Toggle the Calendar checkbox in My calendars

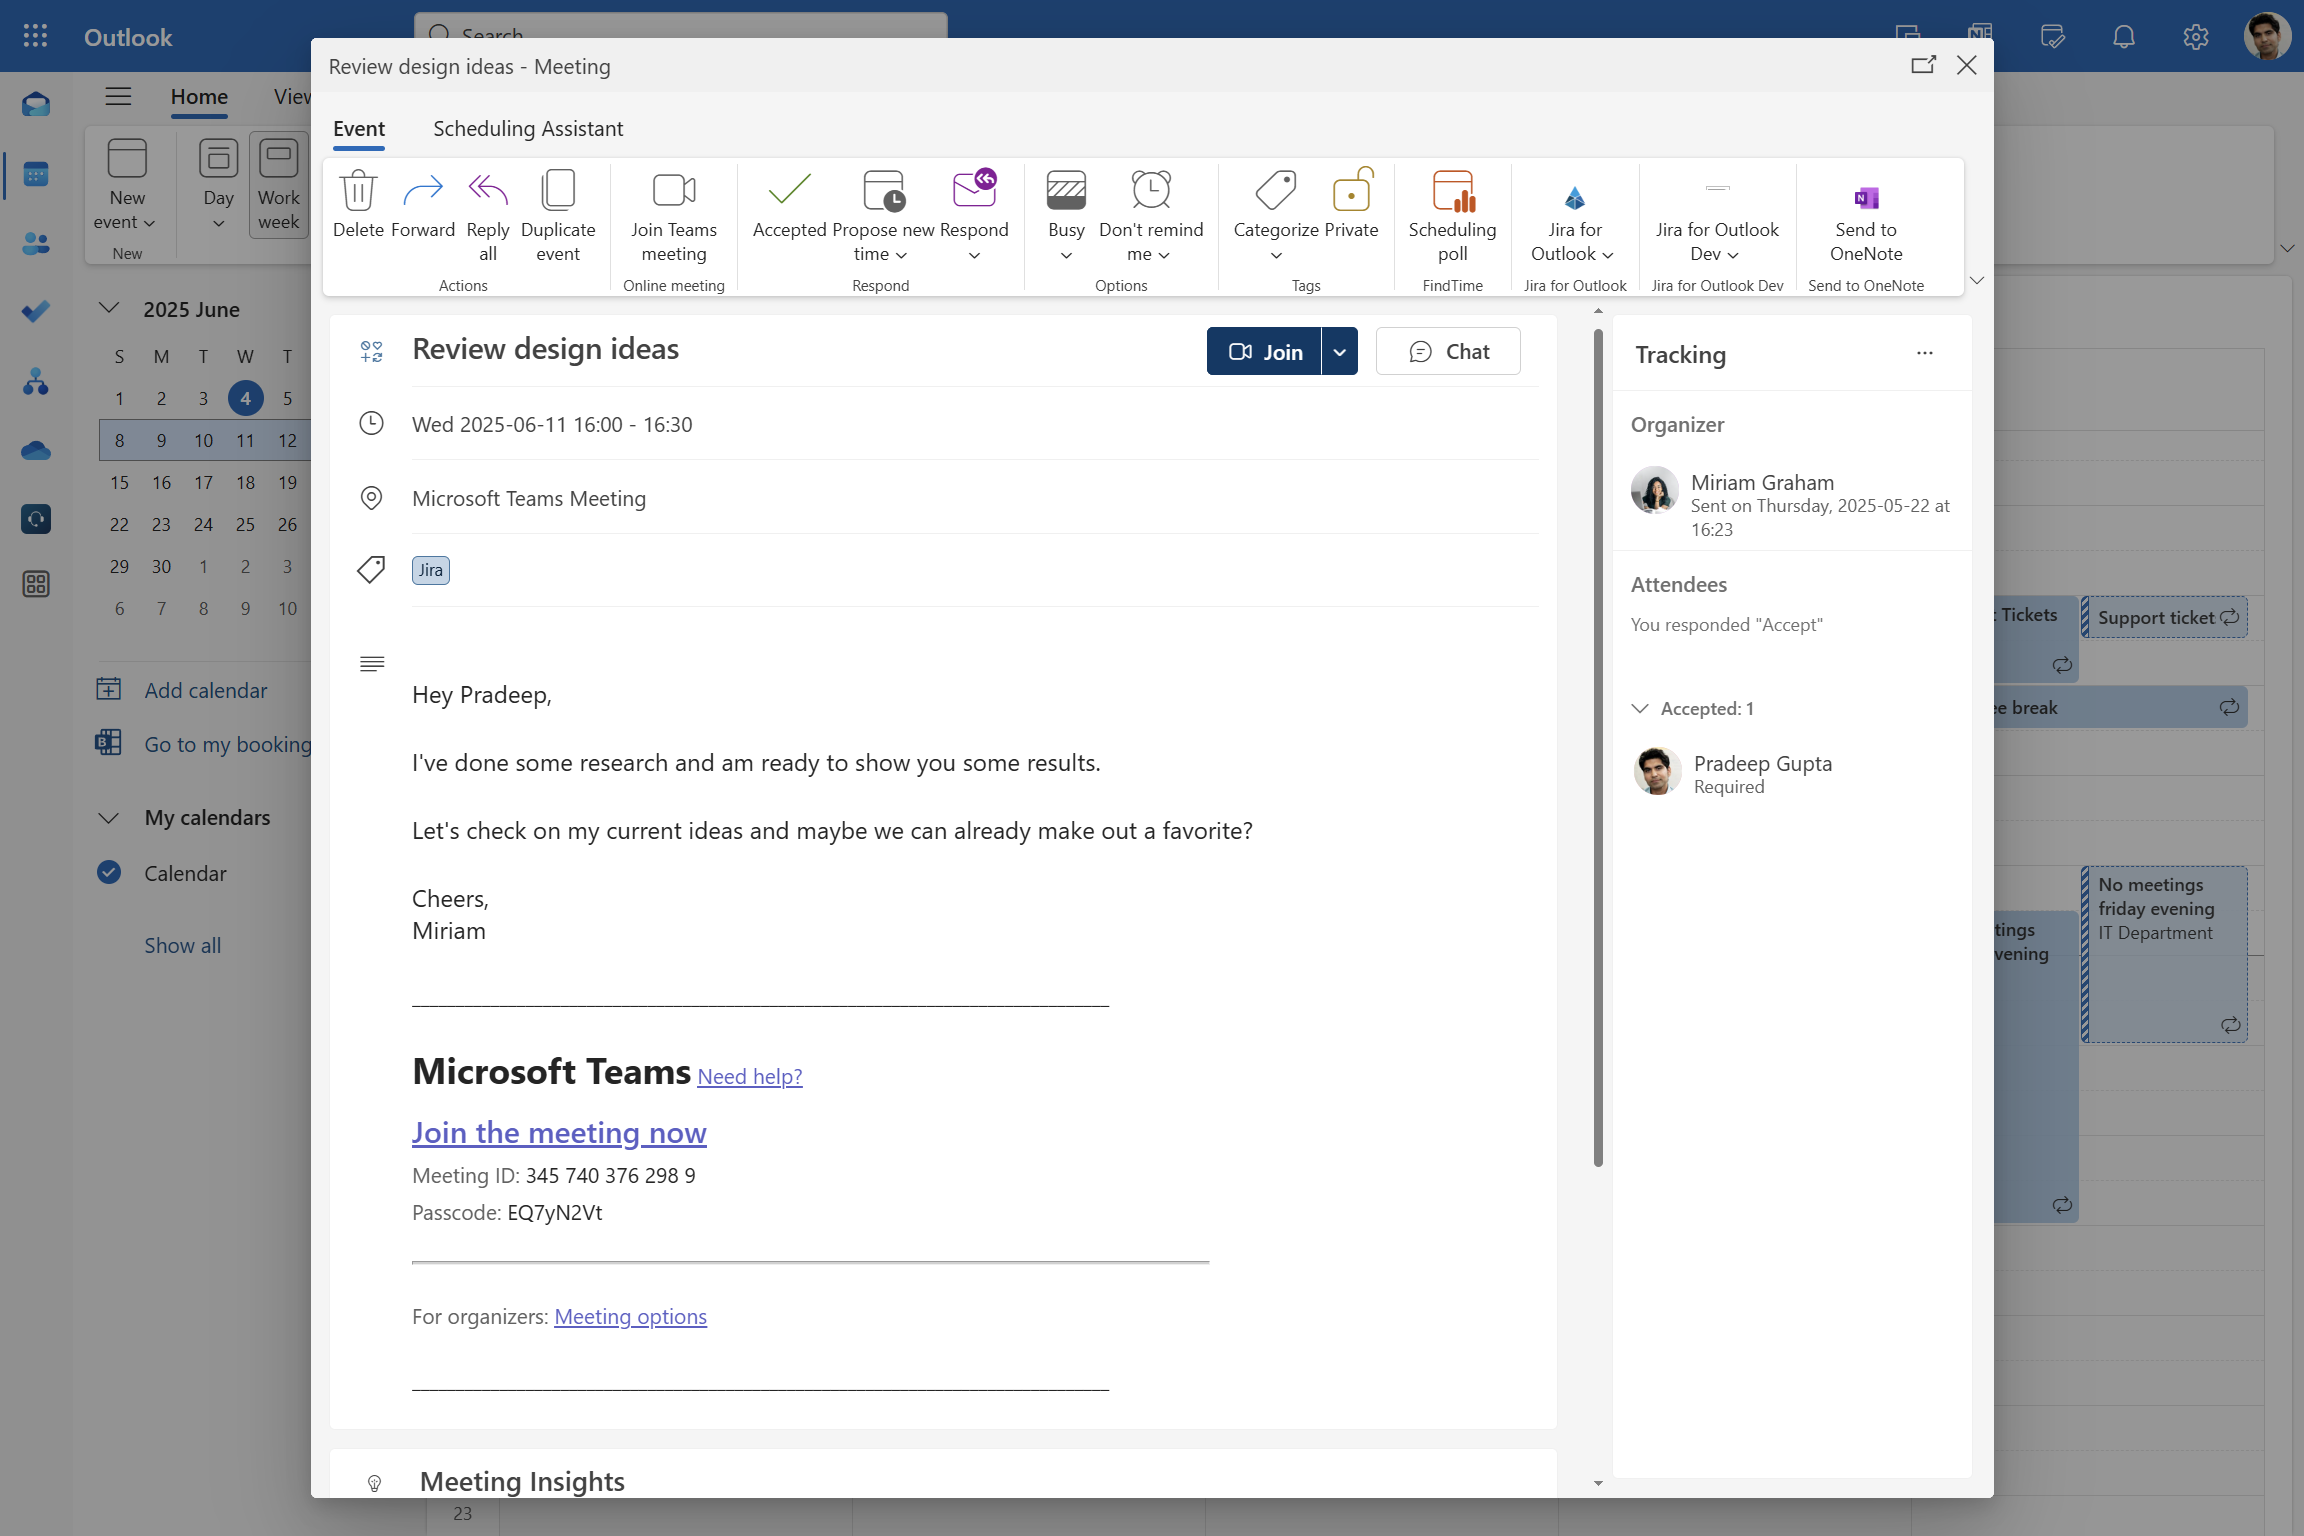coord(109,872)
